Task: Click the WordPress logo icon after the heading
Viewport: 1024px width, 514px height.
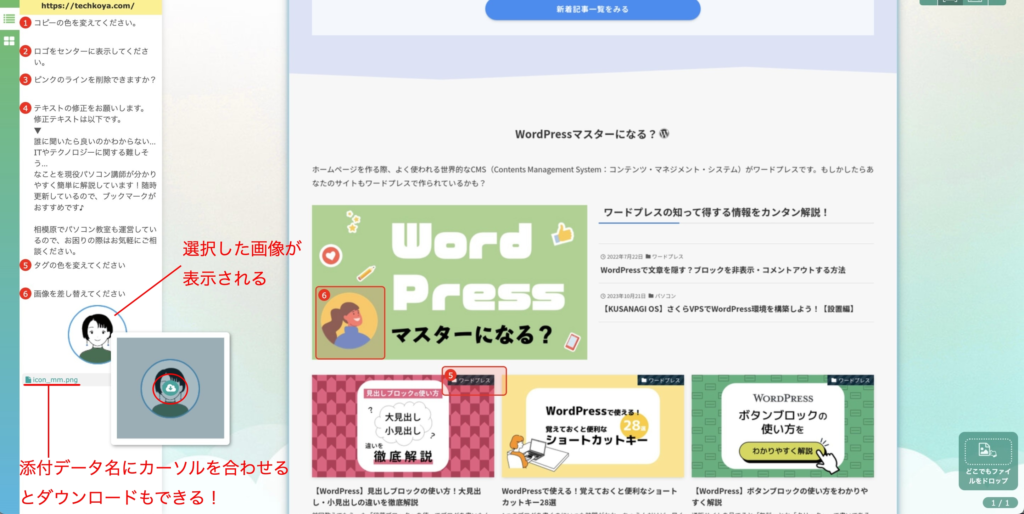Action: point(665,134)
